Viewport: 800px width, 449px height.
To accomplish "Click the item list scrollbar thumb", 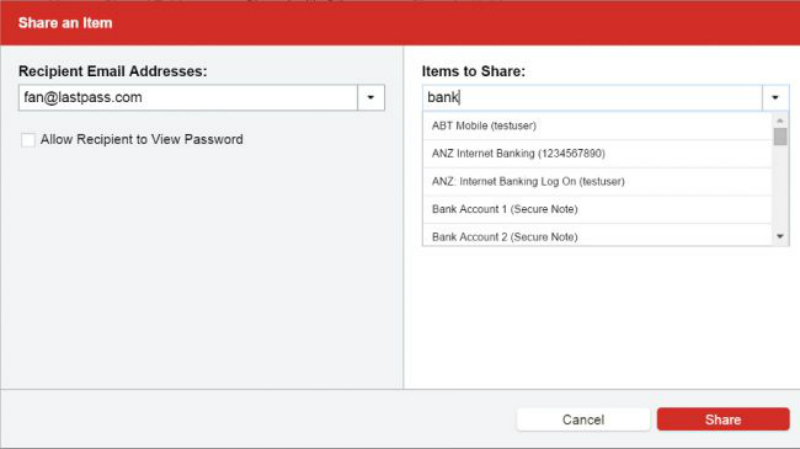I will coord(780,135).
